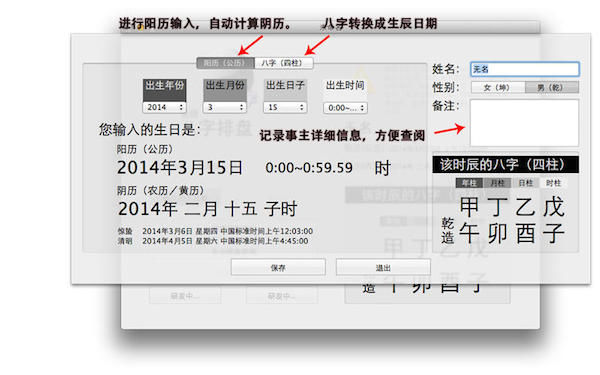Screen dimensions: 600x375
Task: Select gender 男（乾）
Action: point(551,88)
